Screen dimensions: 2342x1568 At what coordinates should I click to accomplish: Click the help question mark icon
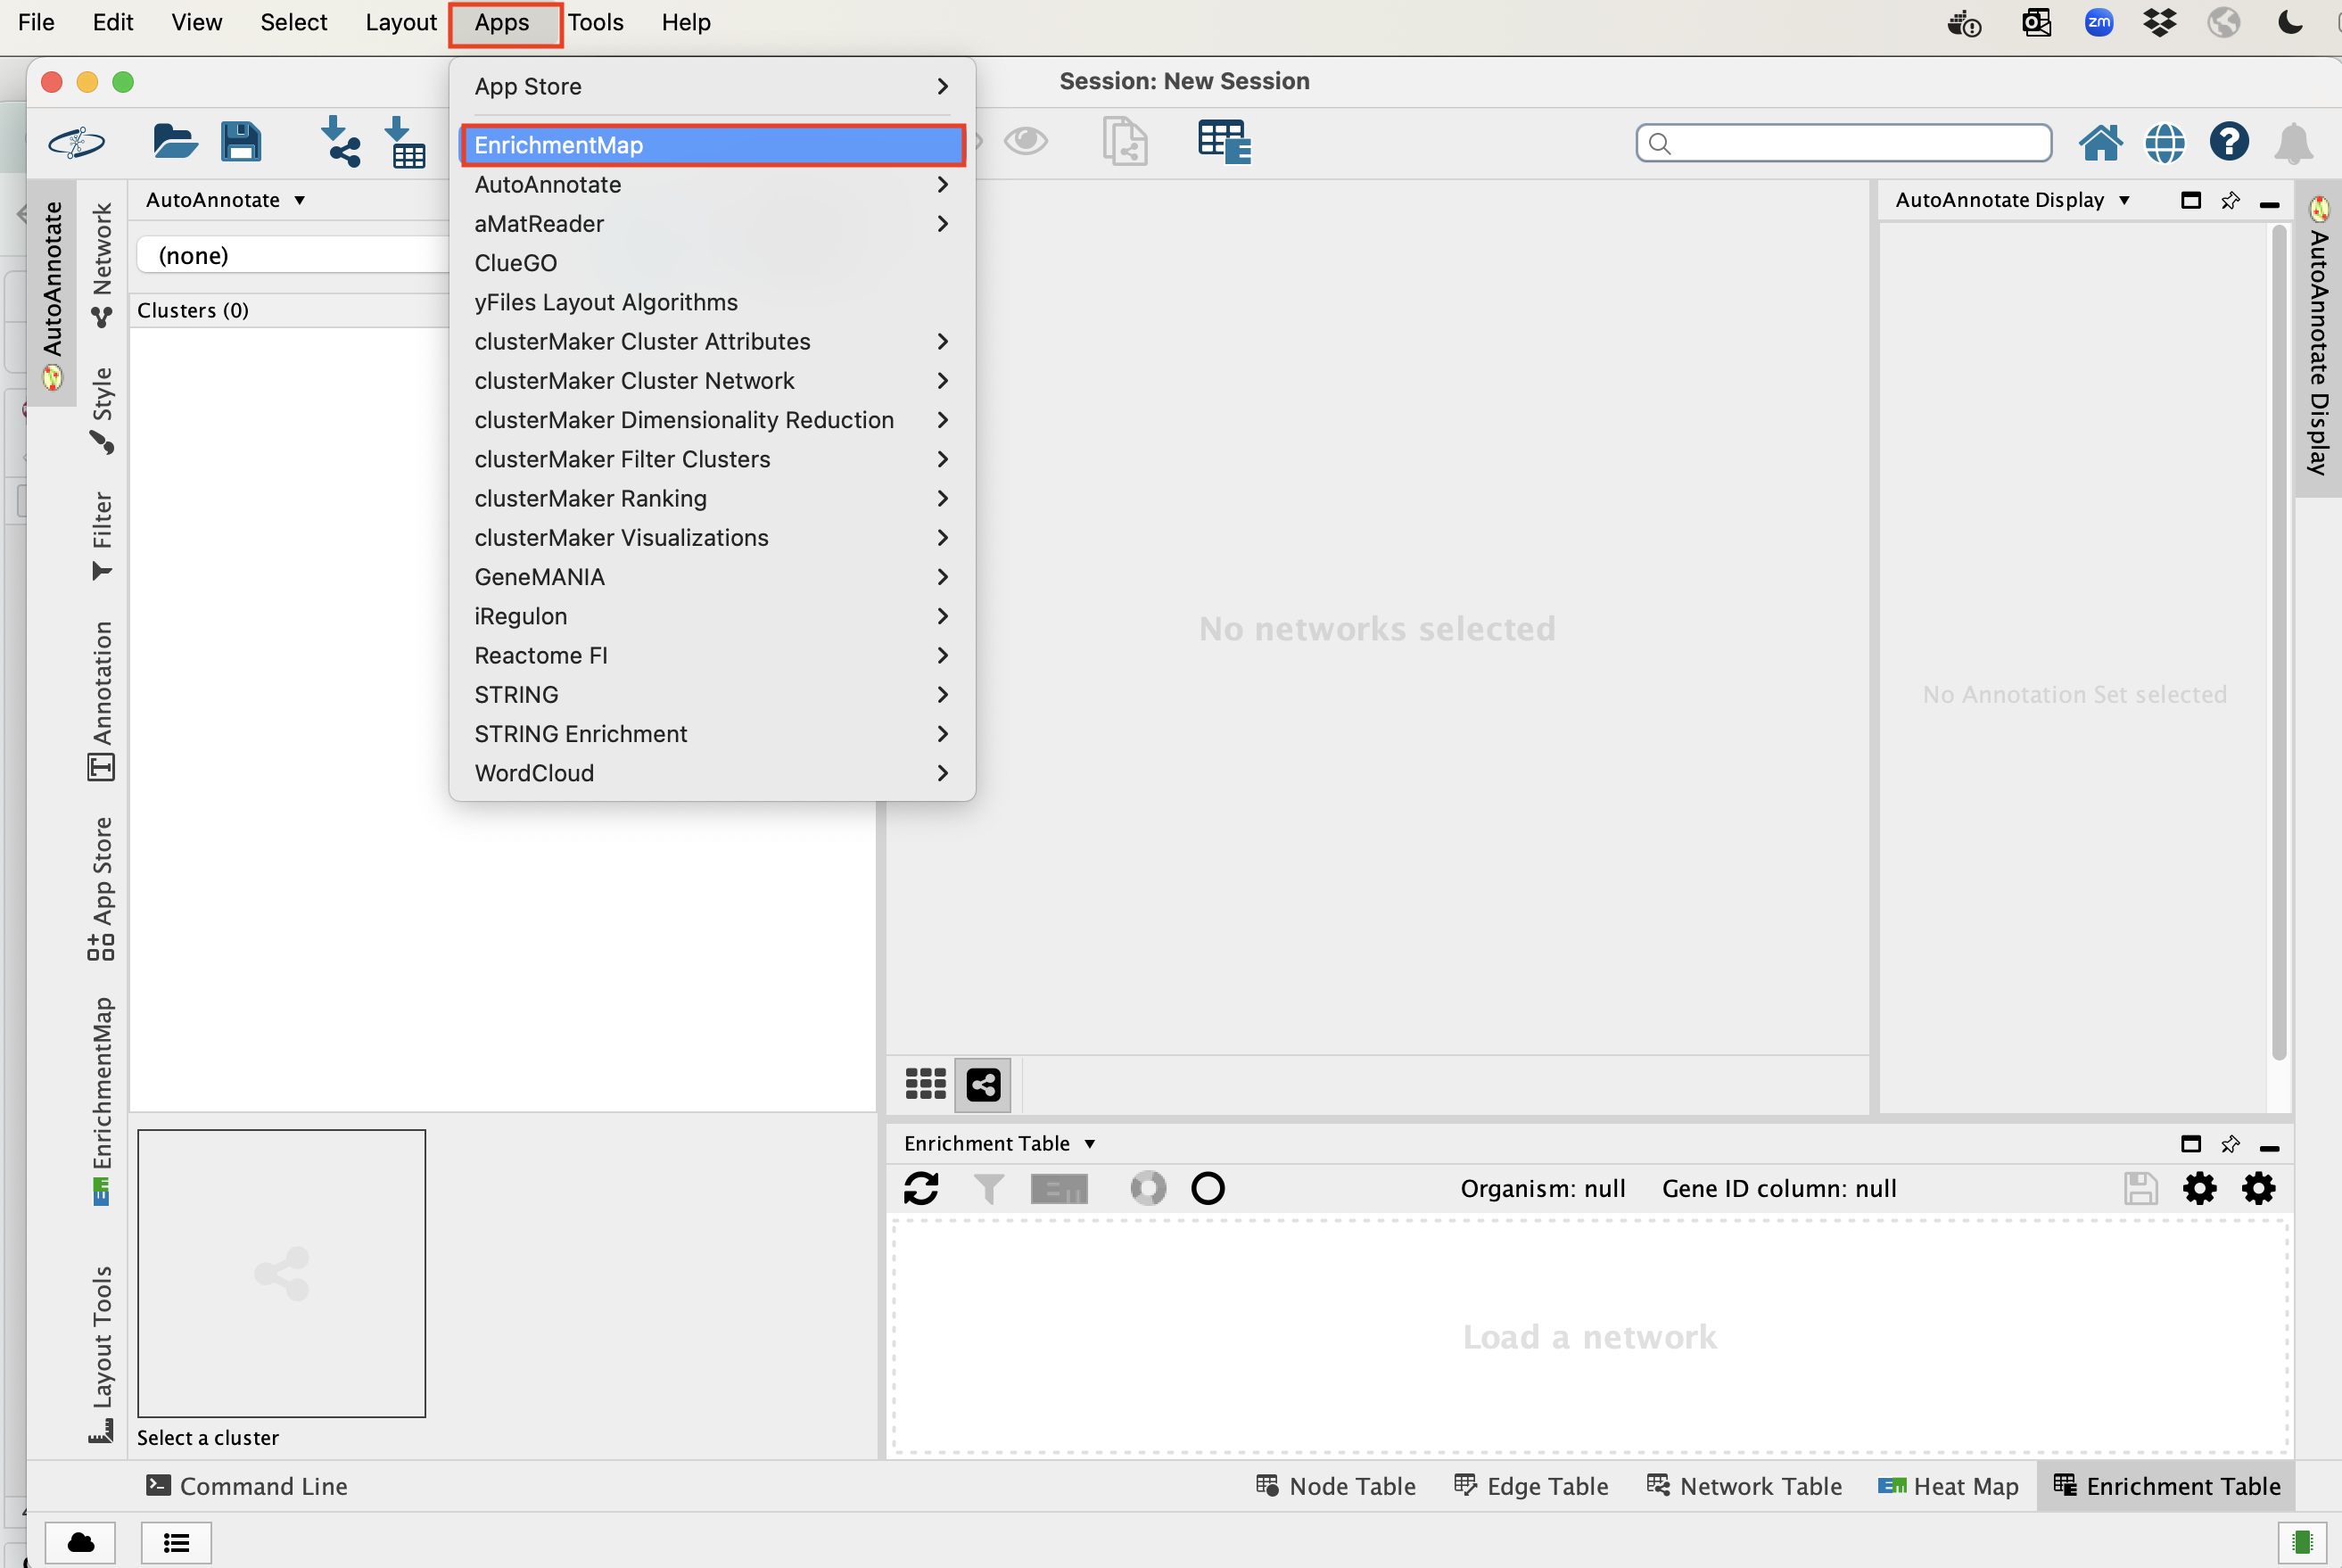[x=2229, y=143]
